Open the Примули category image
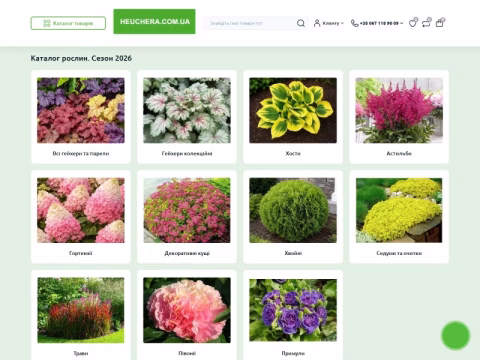Image resolution: width=480 pixels, height=360 pixels. [293, 310]
